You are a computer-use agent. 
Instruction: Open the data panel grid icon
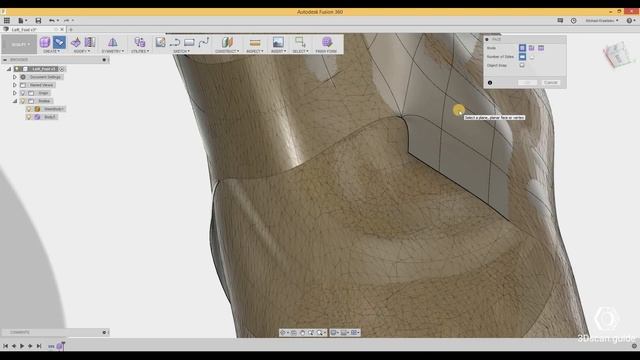point(7,20)
